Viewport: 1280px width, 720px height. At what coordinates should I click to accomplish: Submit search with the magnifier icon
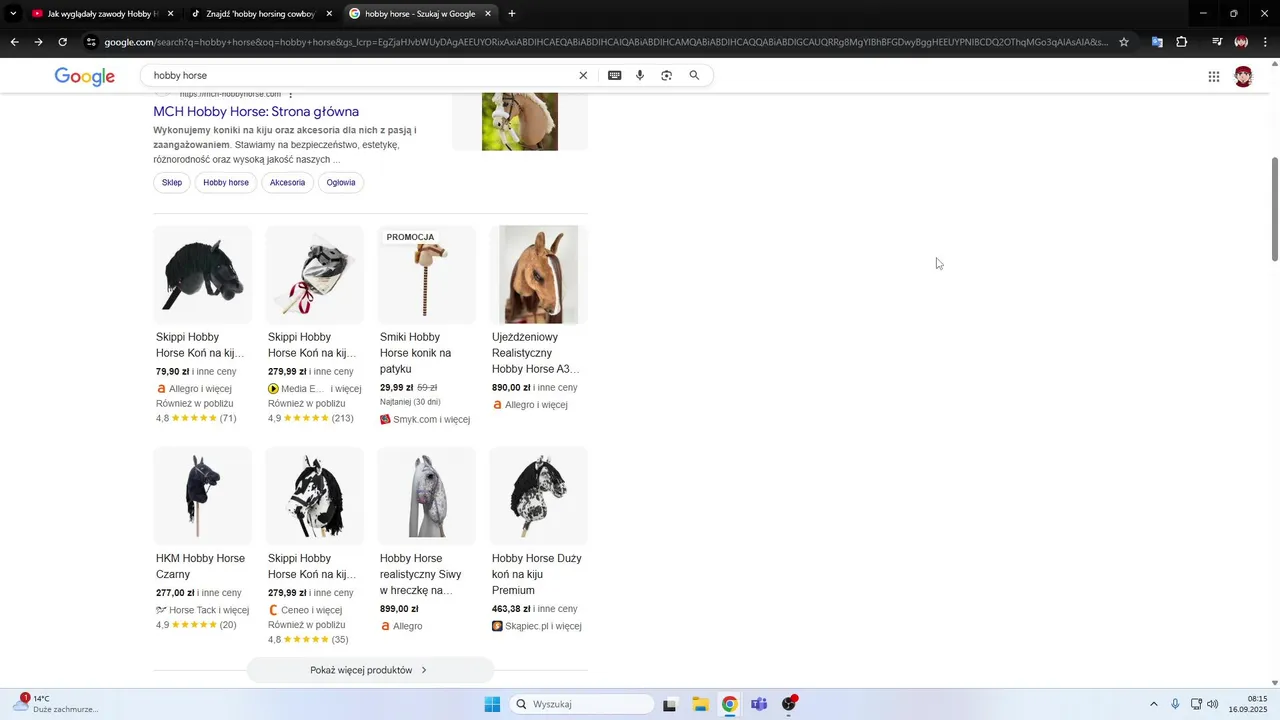point(695,75)
